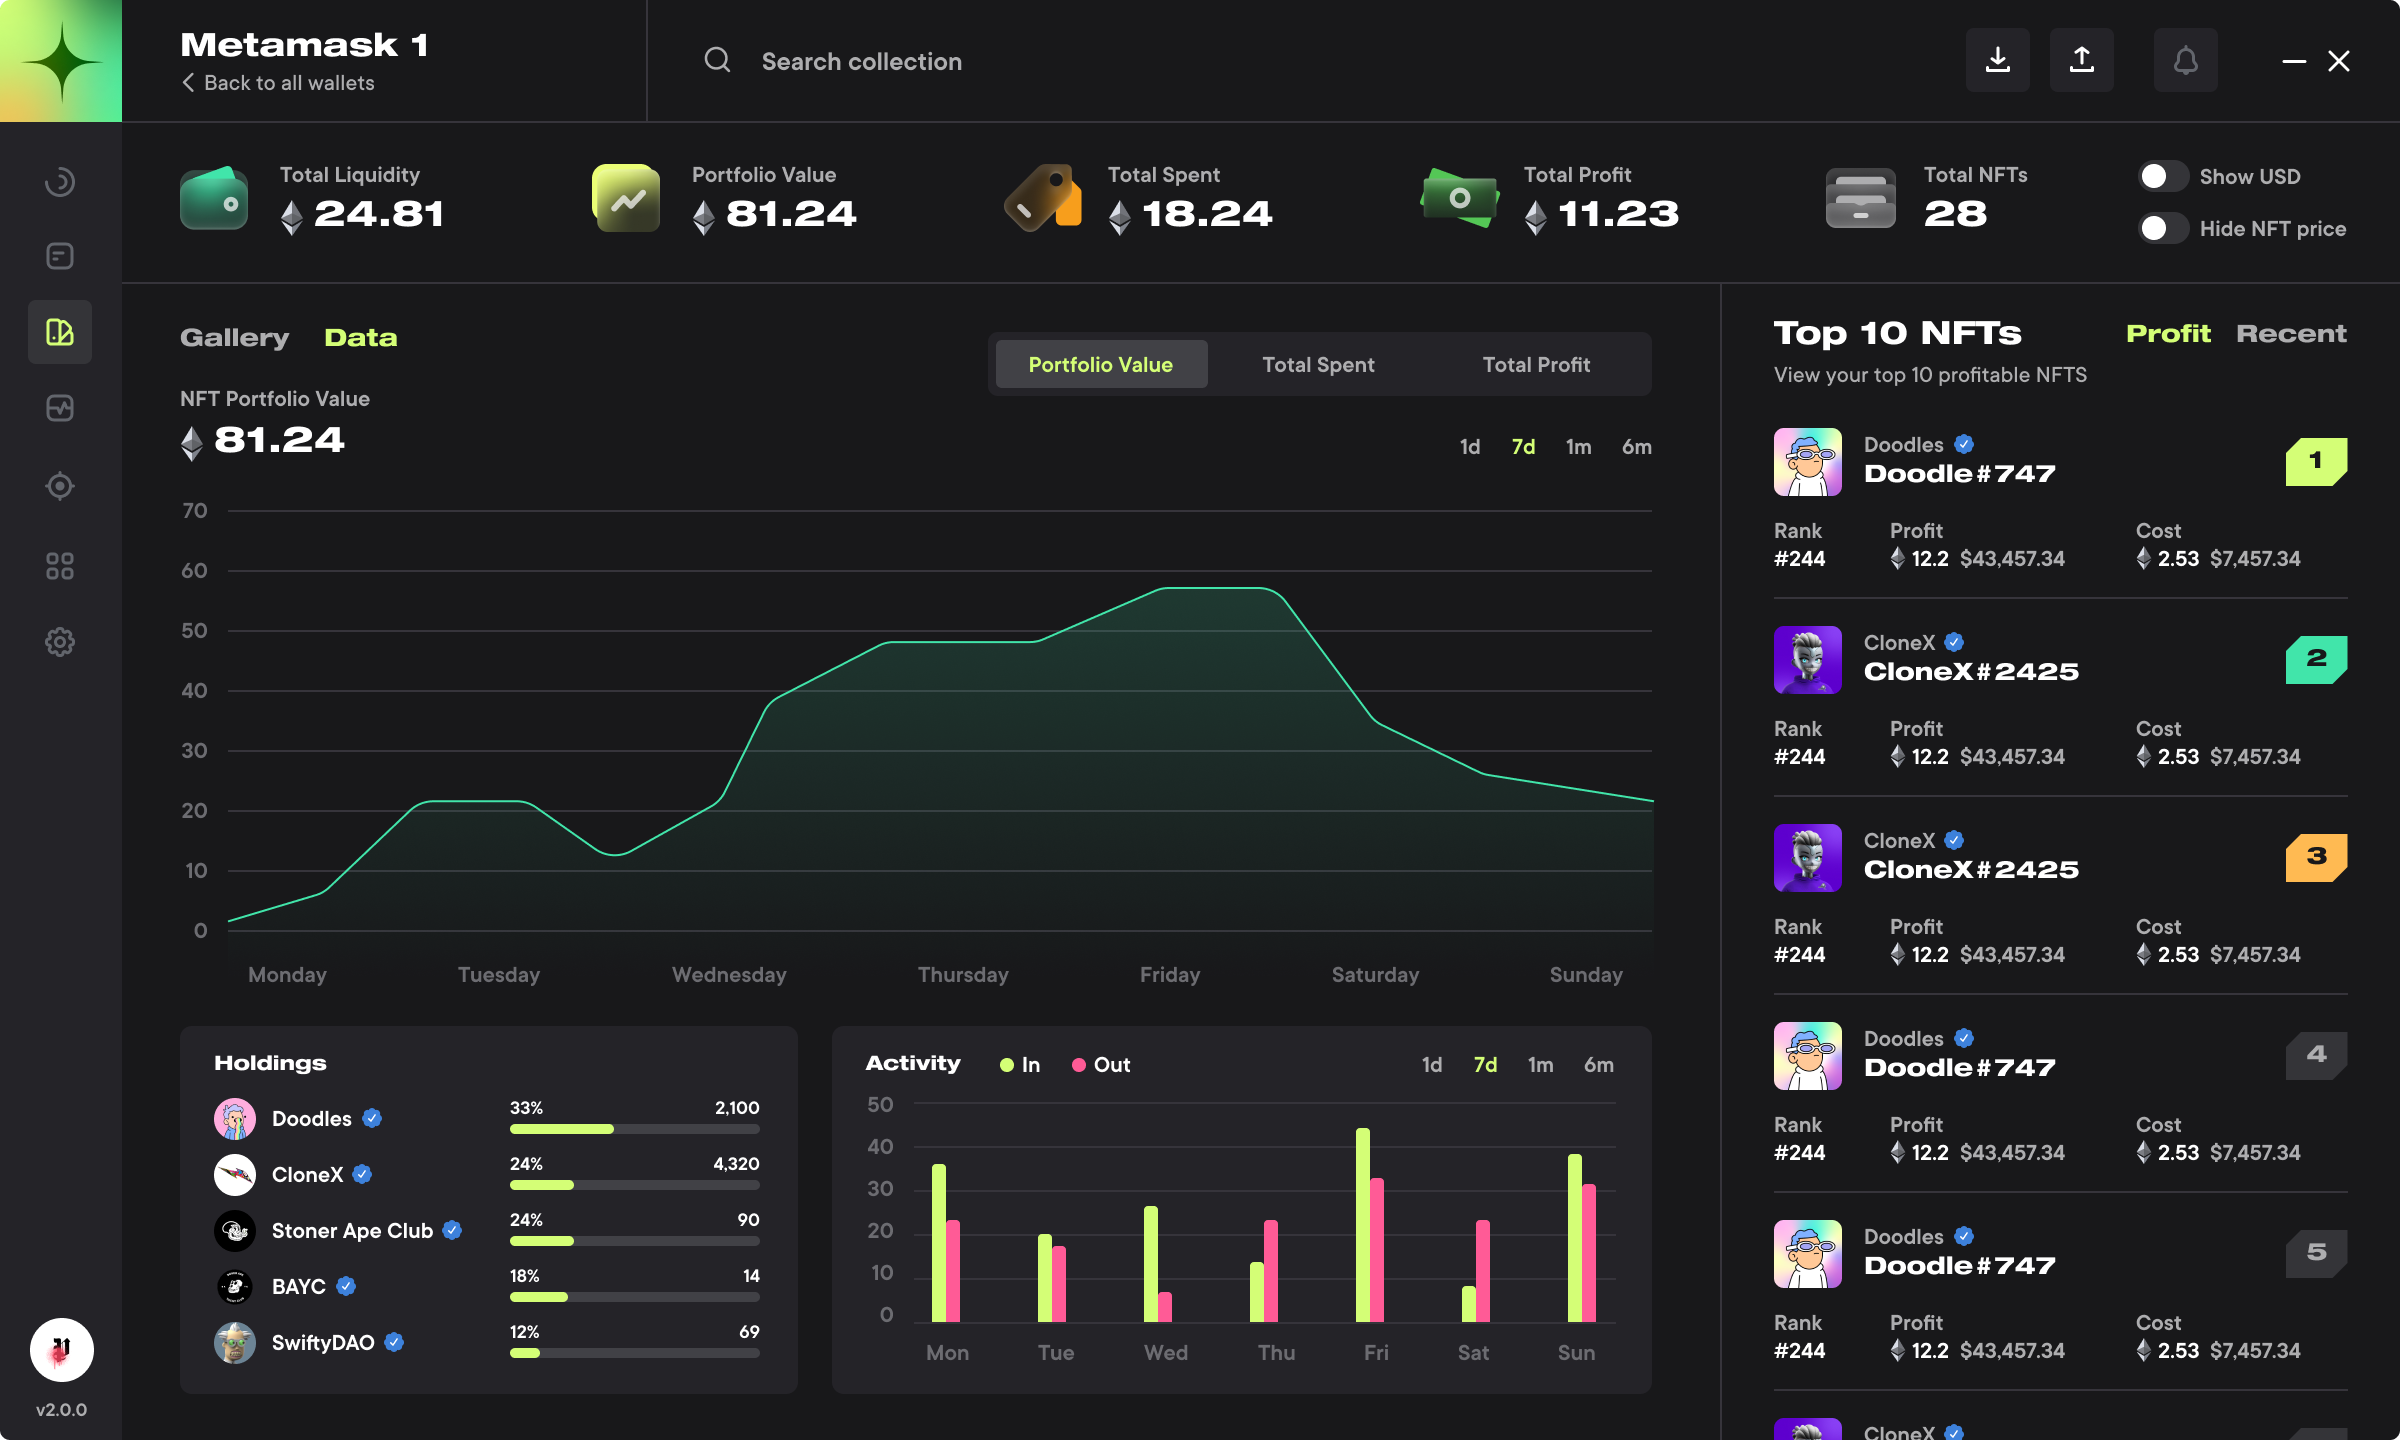
Task: Select 1d range on portfolio chart
Action: tap(1469, 447)
